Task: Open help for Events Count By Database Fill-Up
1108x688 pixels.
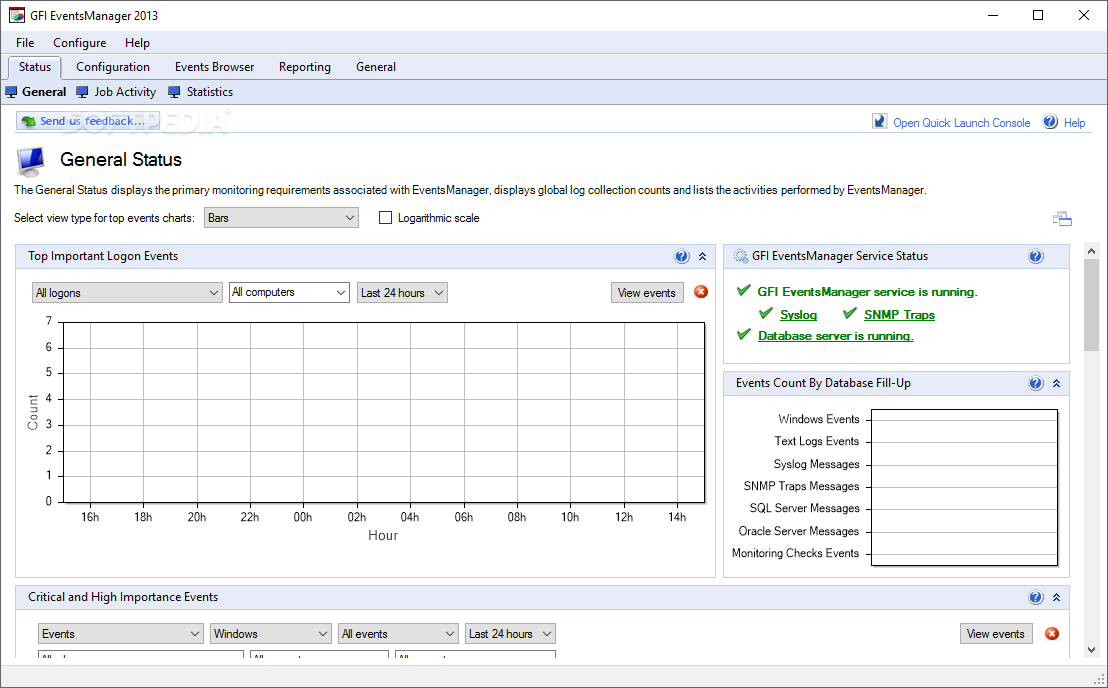Action: point(1036,384)
